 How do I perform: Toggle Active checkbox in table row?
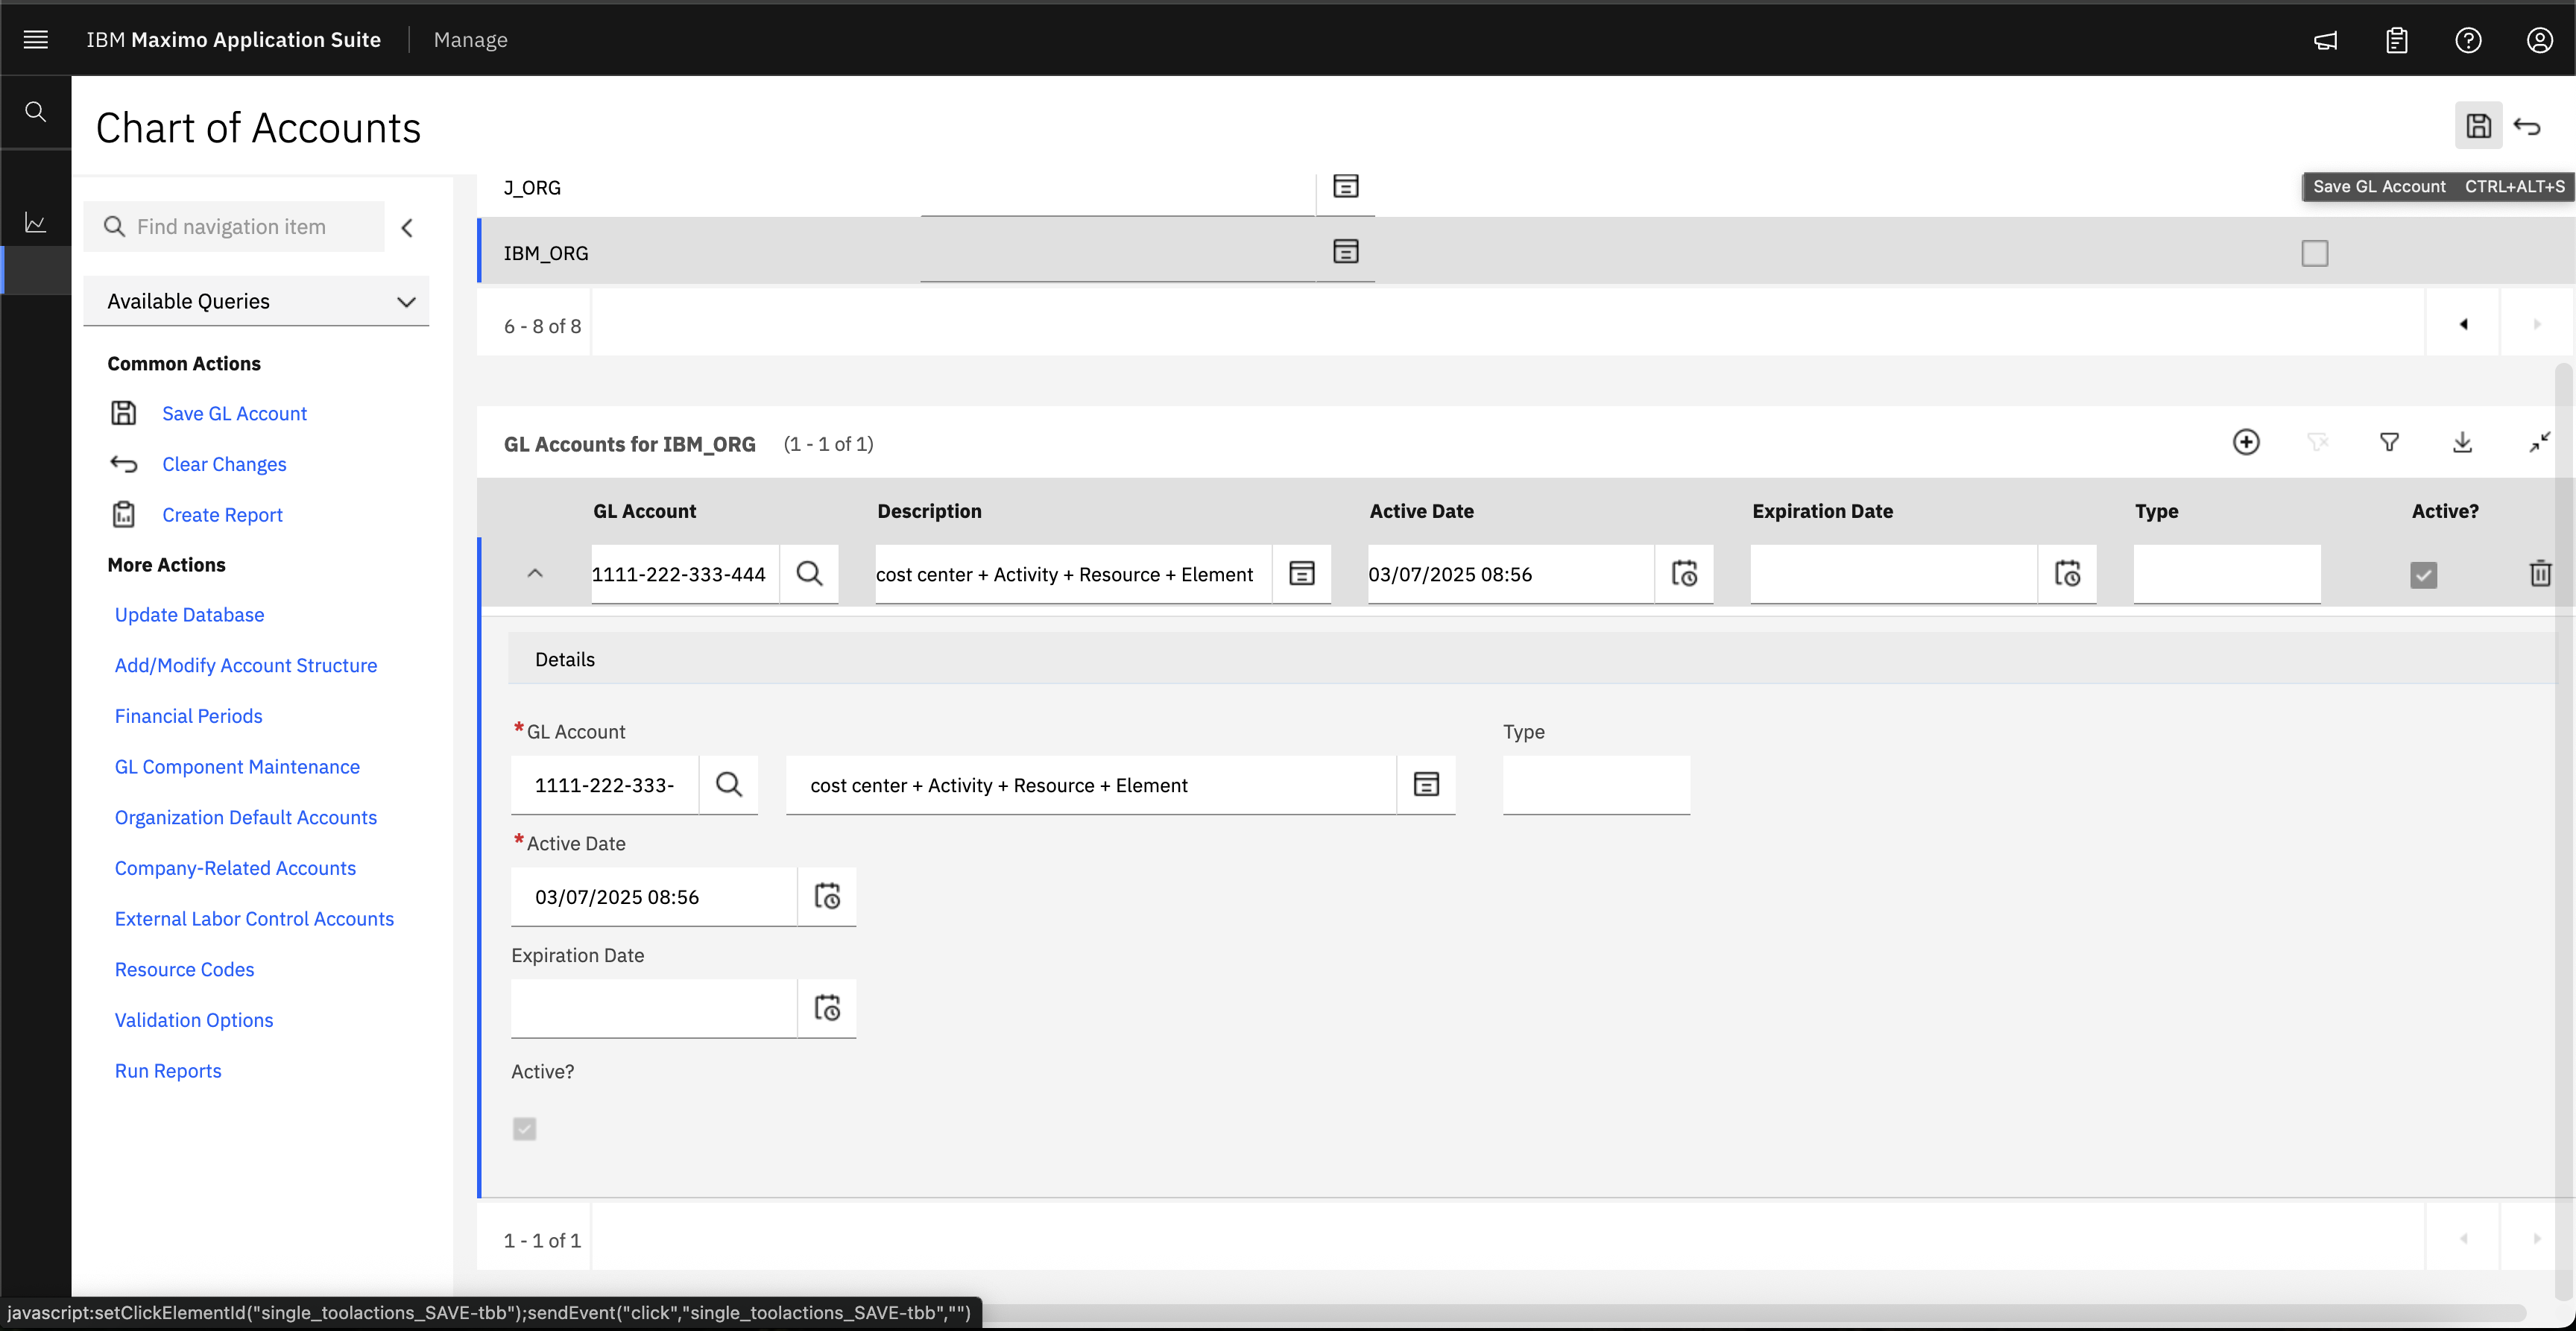2424,575
